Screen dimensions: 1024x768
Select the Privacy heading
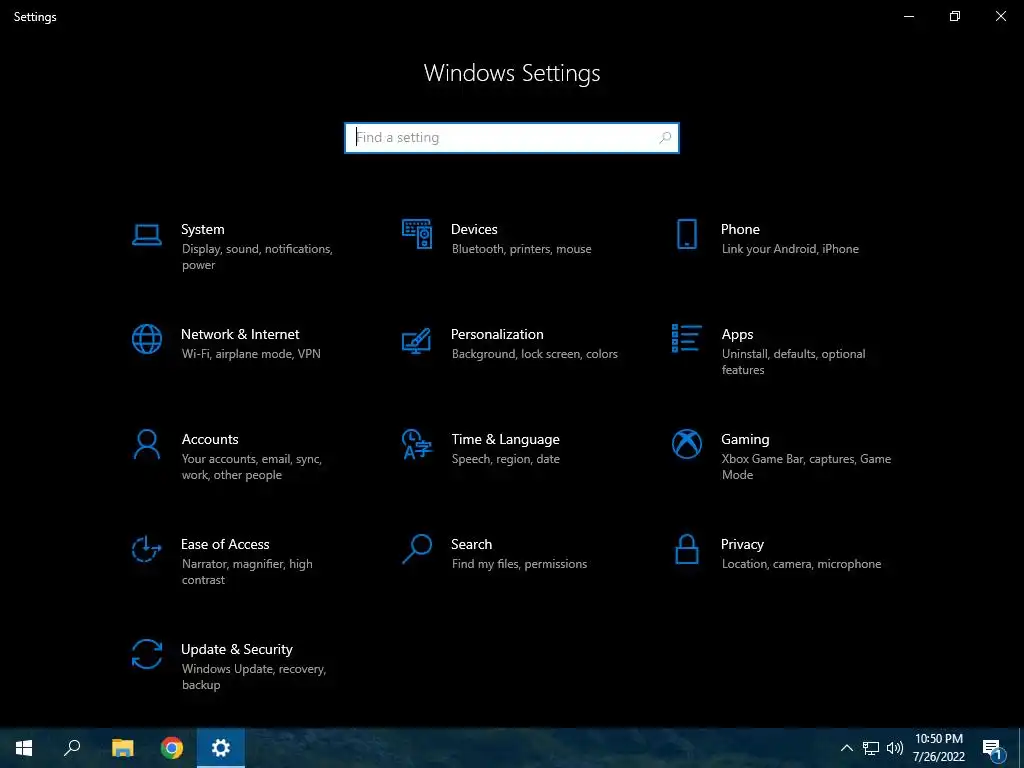point(742,545)
